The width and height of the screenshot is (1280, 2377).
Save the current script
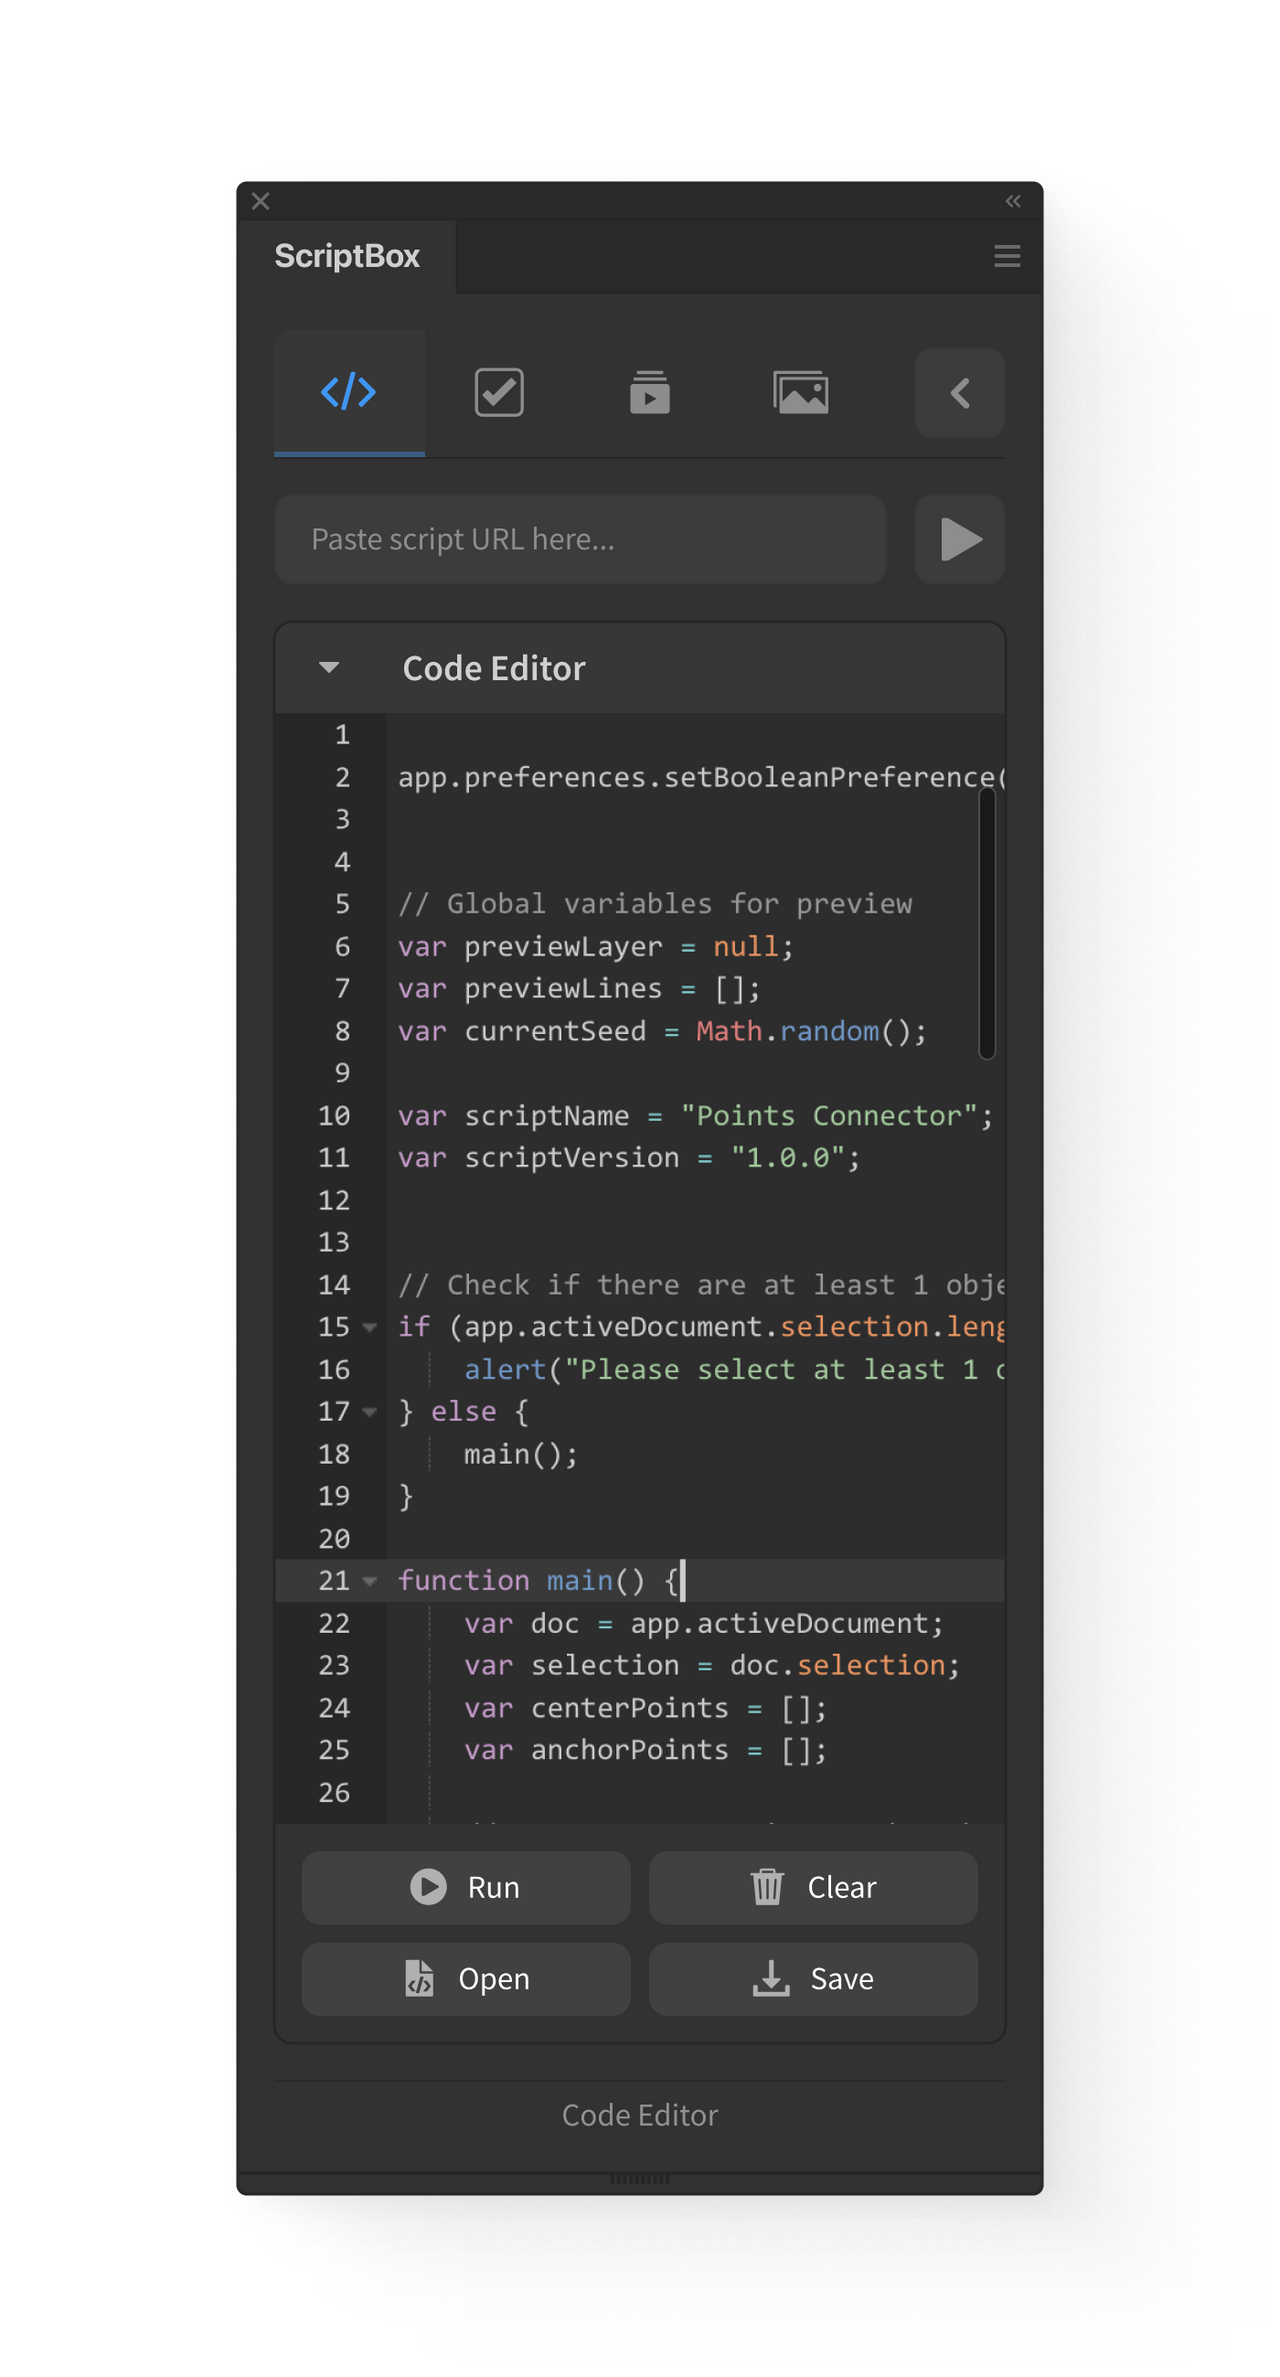click(813, 1979)
